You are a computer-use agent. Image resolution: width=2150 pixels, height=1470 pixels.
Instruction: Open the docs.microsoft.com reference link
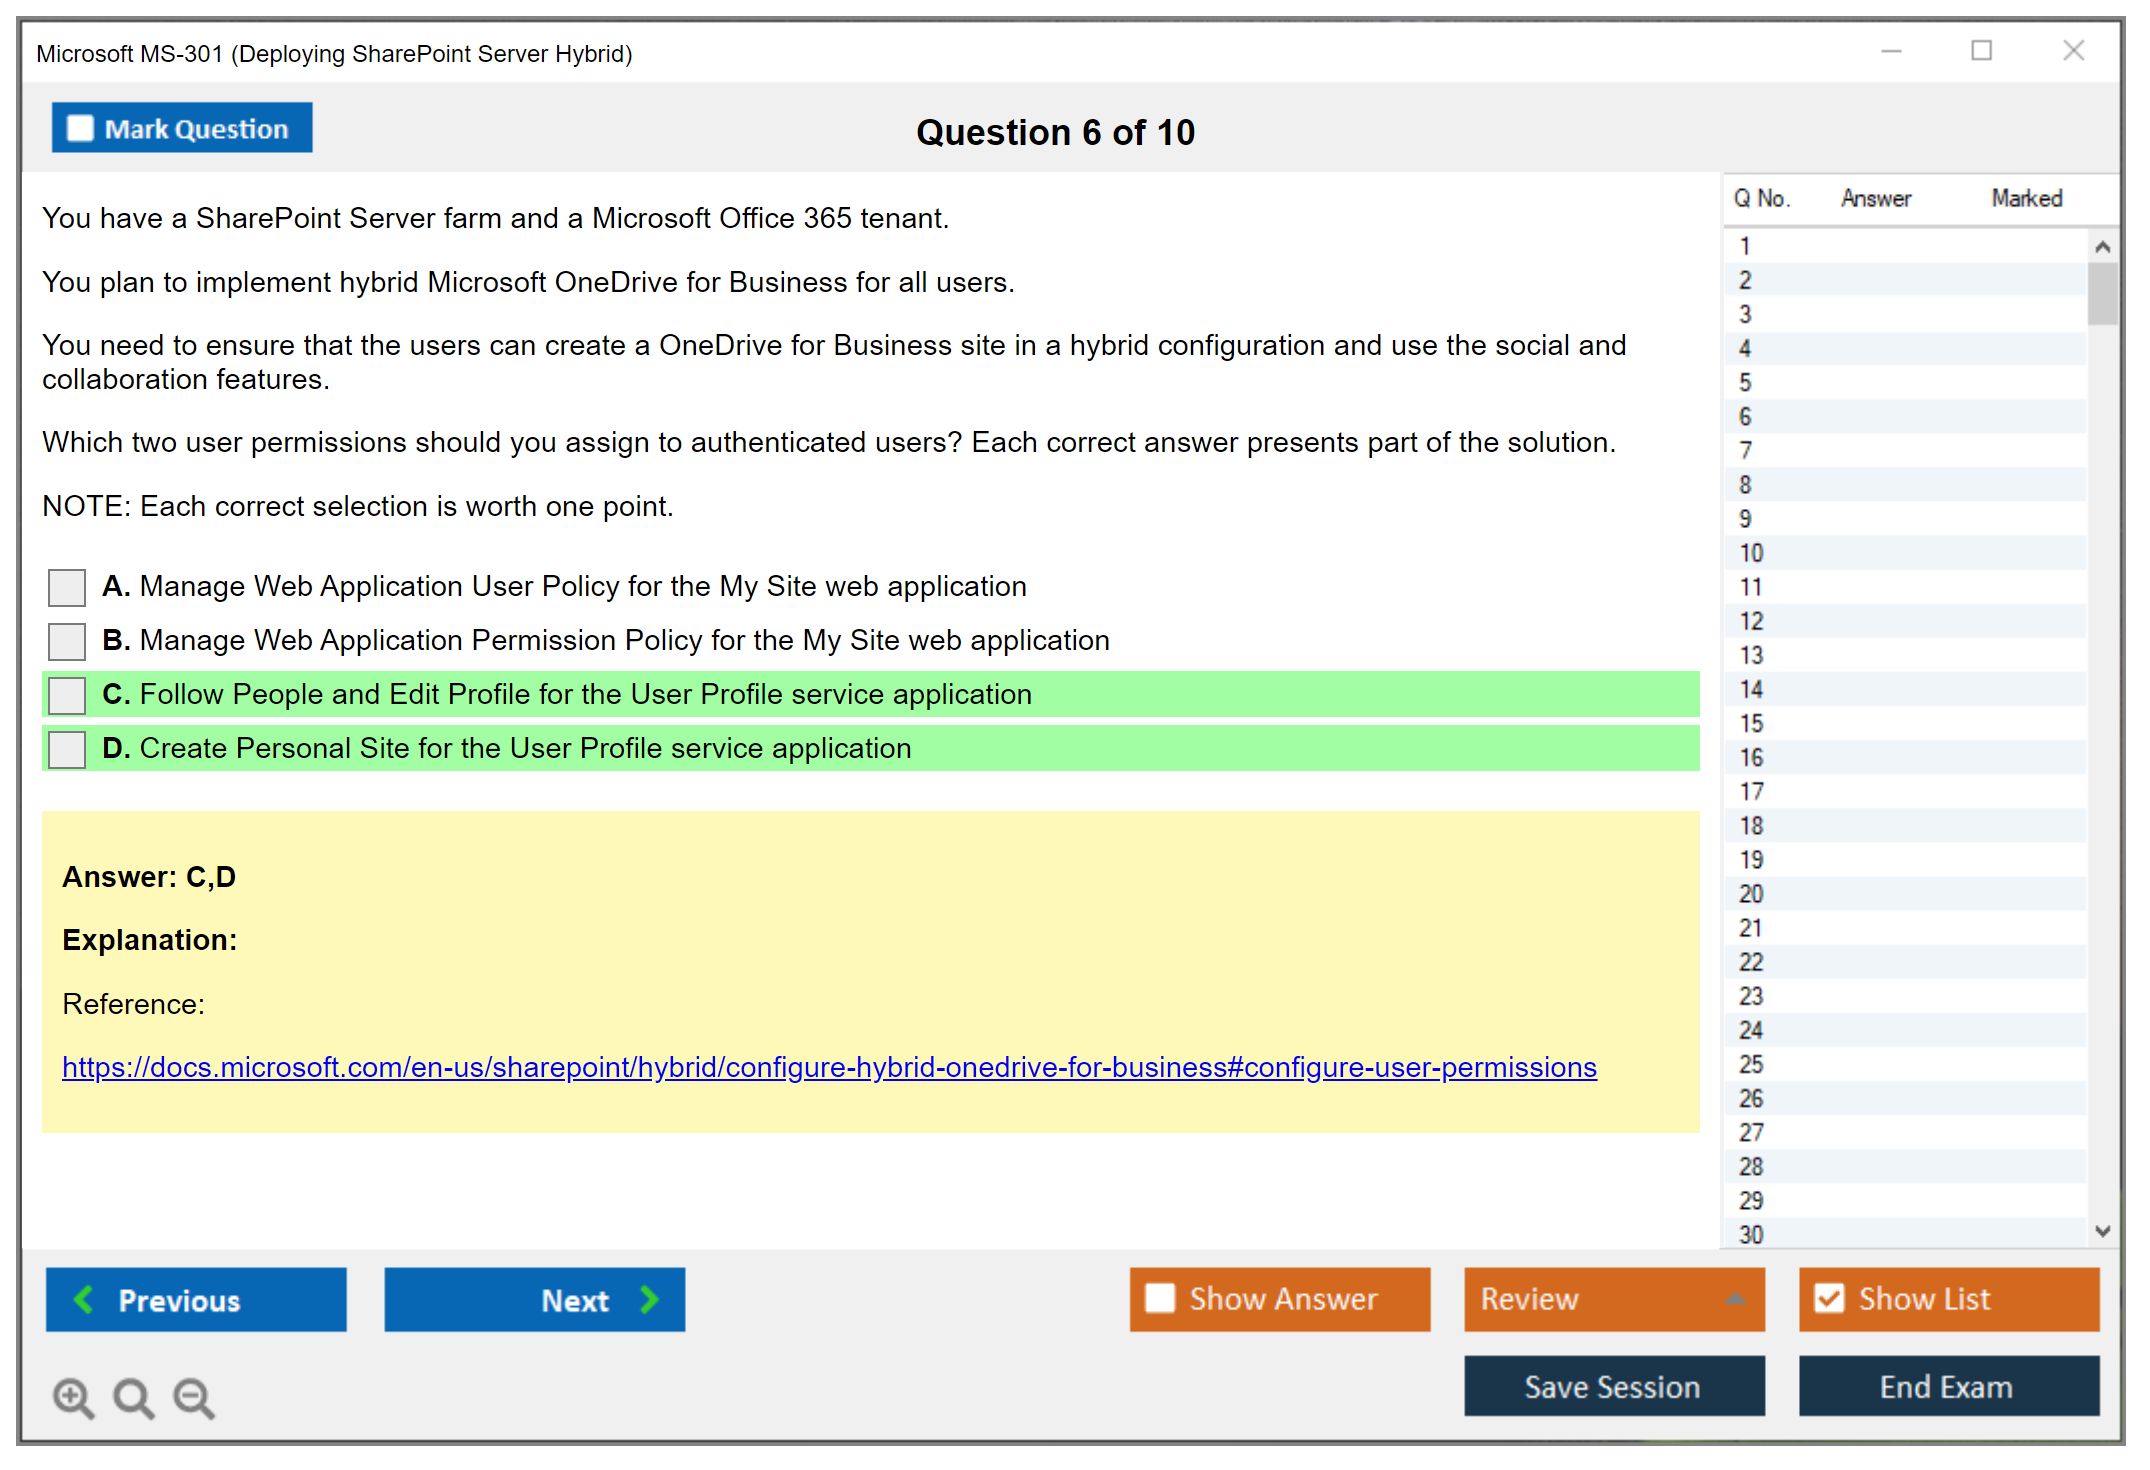pyautogui.click(x=829, y=1067)
